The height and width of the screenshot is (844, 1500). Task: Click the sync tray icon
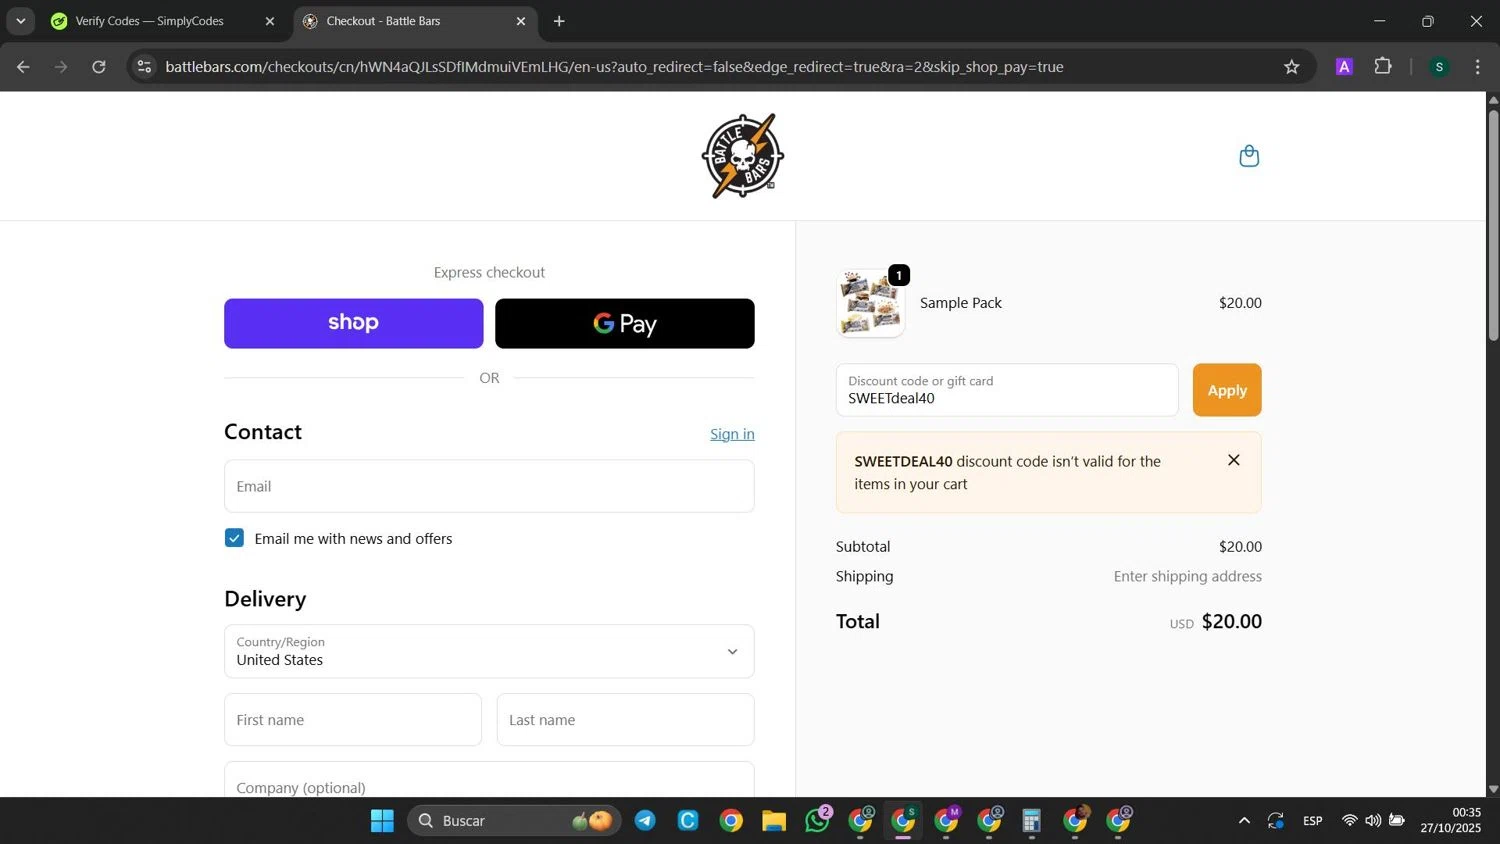pos(1276,821)
